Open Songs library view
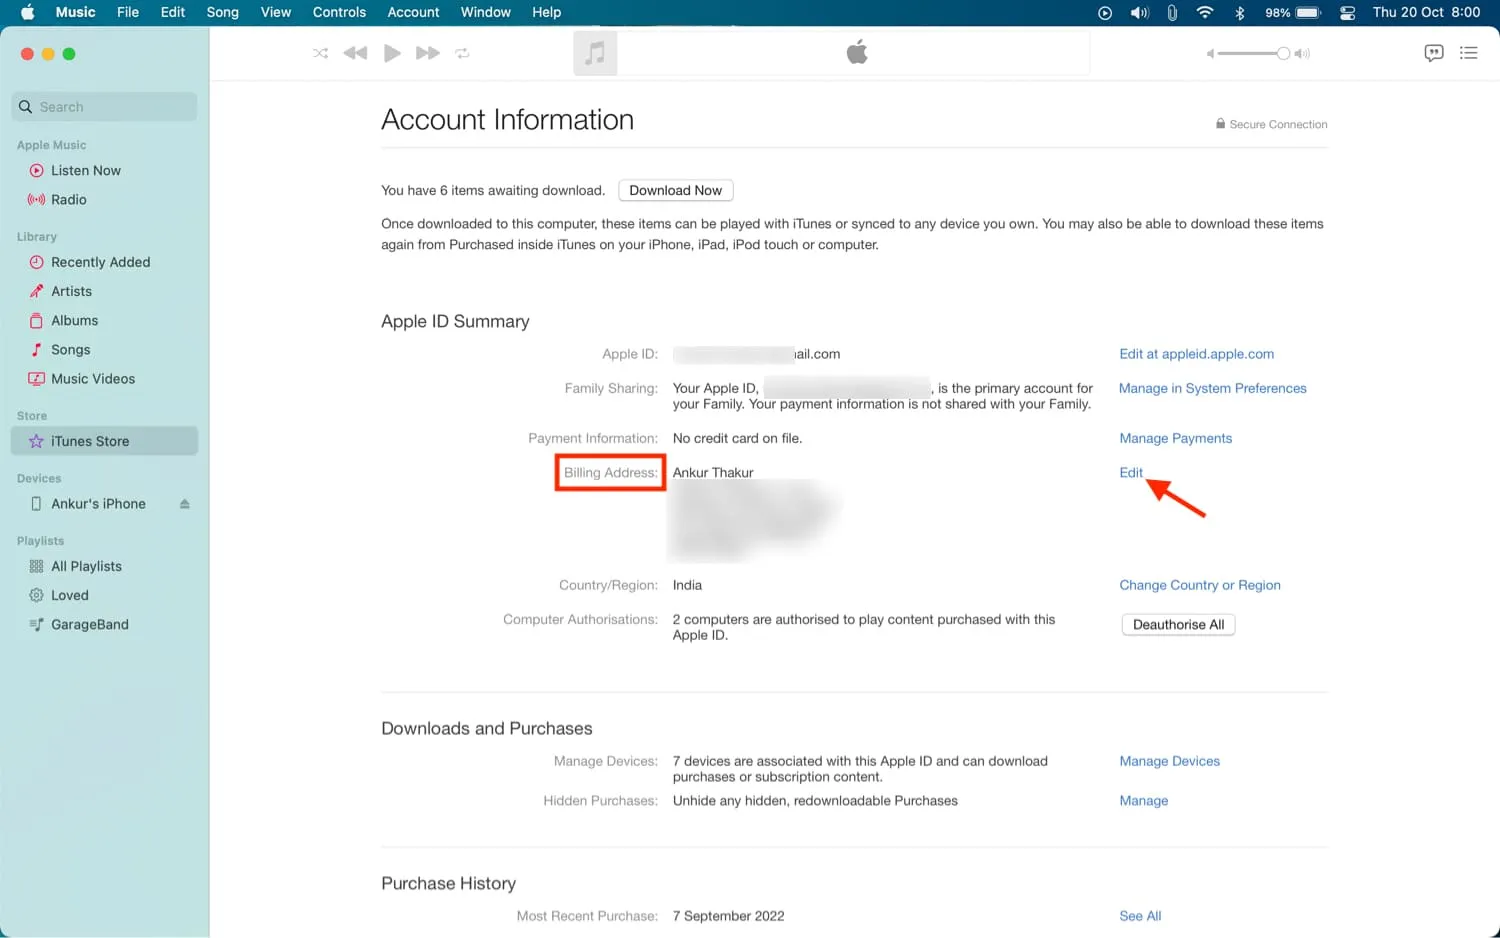The image size is (1500, 938). click(x=105, y=349)
